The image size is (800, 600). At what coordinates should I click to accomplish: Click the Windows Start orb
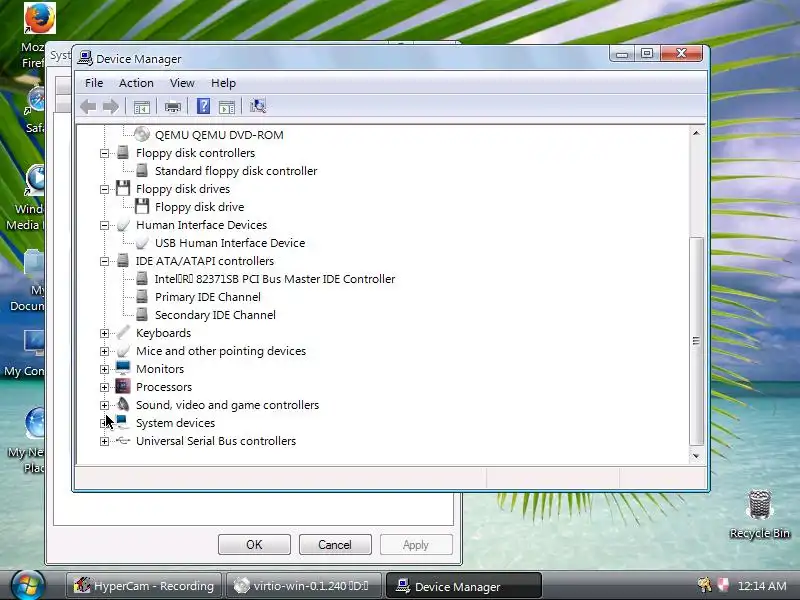tap(28, 585)
